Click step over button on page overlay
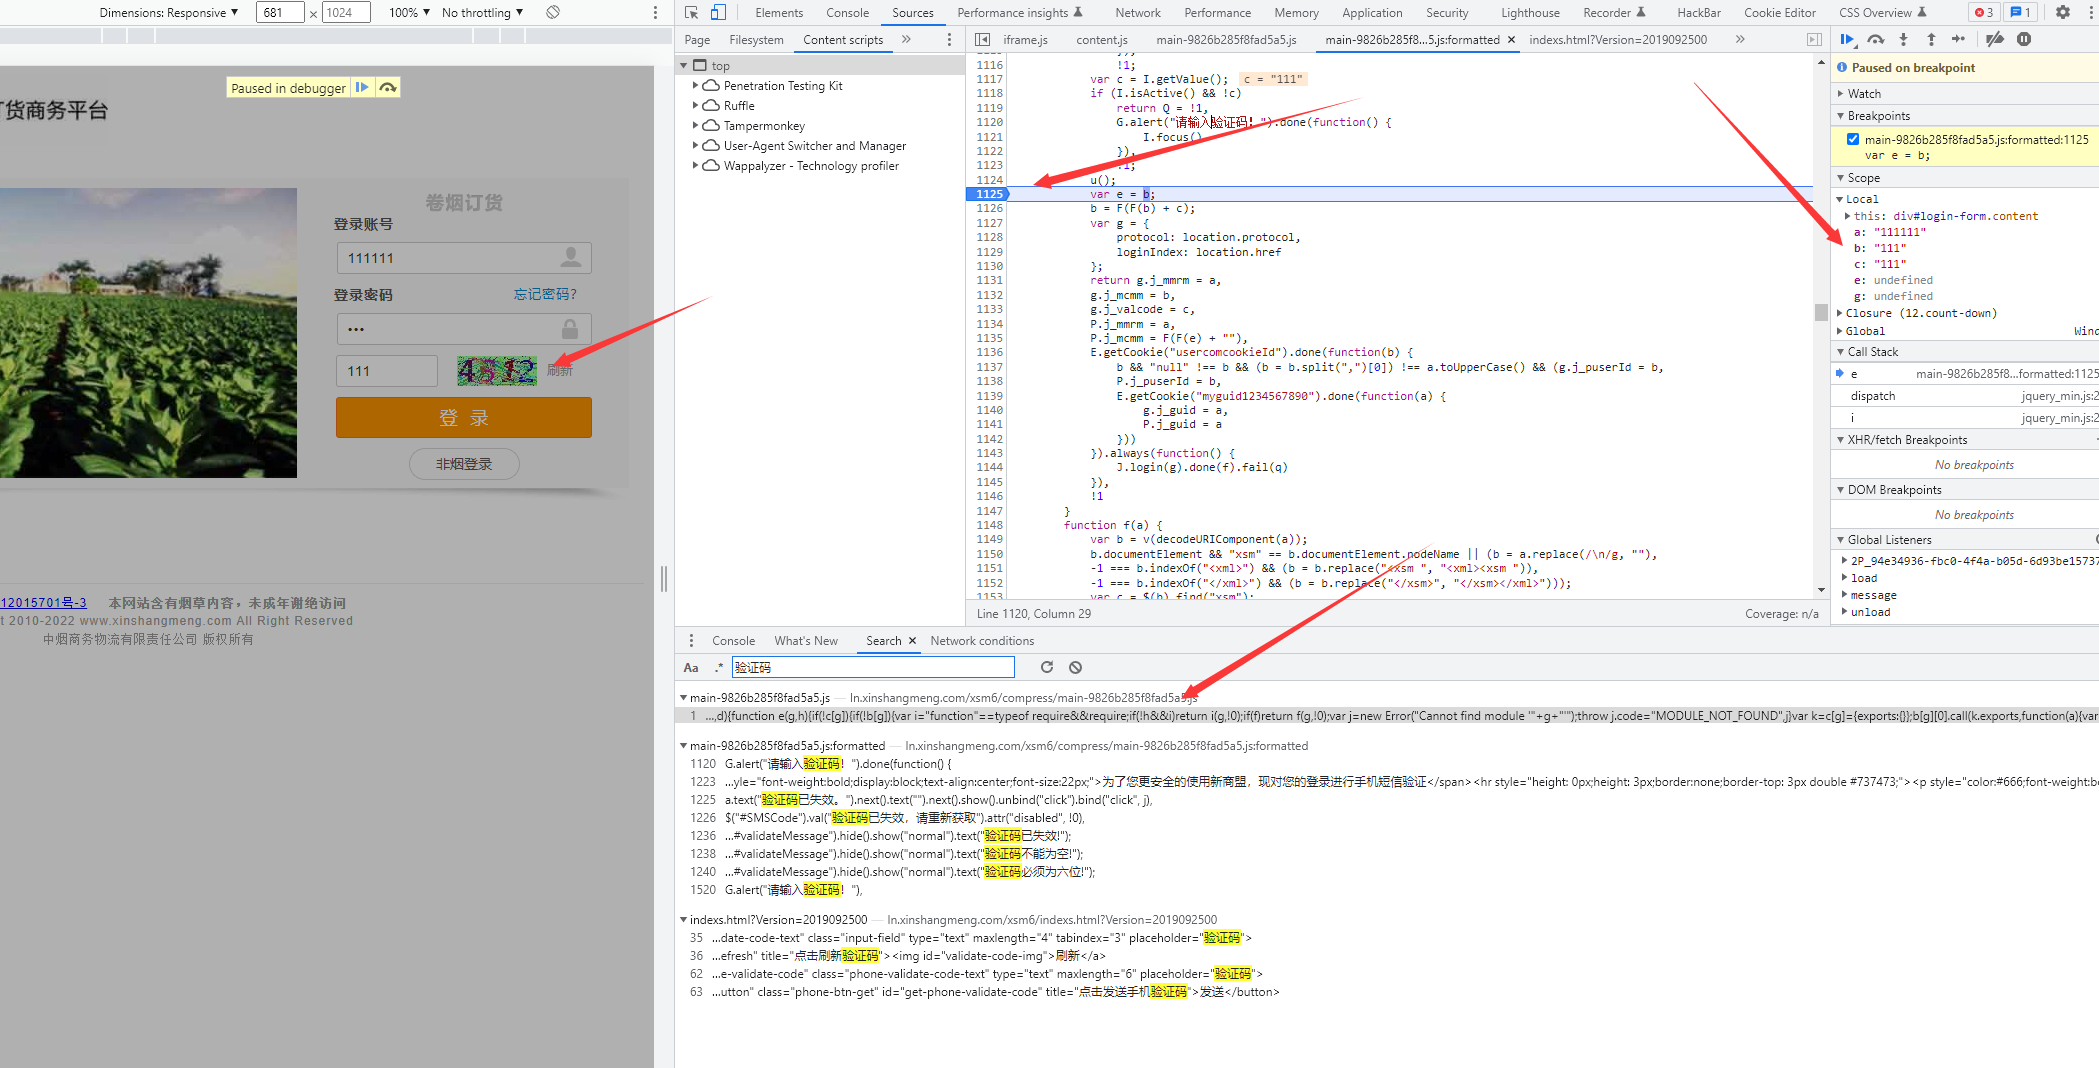Viewport: 2099px width, 1068px height. pyautogui.click(x=388, y=87)
